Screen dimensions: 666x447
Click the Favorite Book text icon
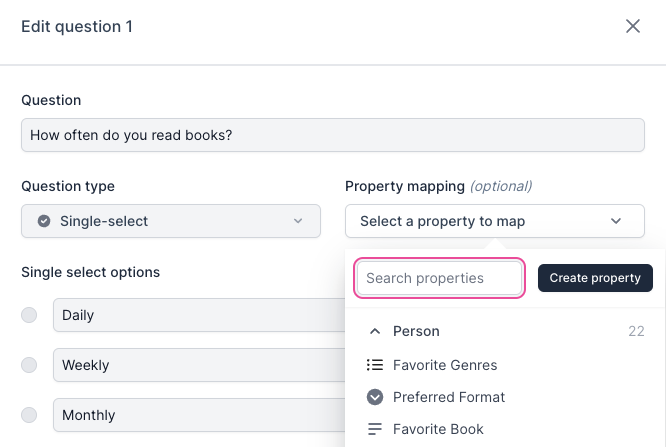pos(375,429)
